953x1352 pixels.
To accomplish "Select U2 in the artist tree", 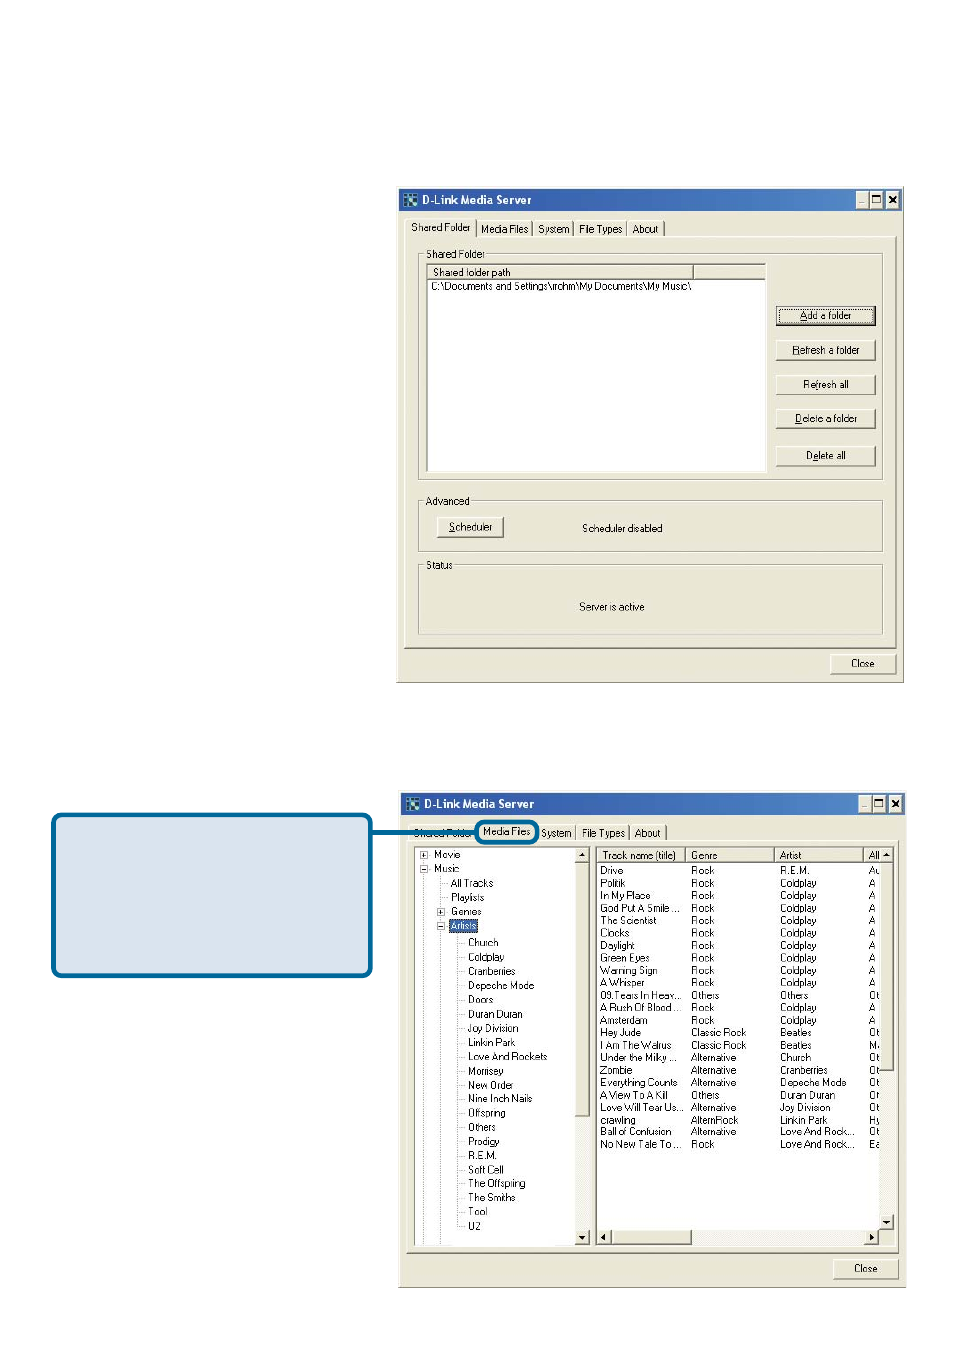I will point(474,1226).
